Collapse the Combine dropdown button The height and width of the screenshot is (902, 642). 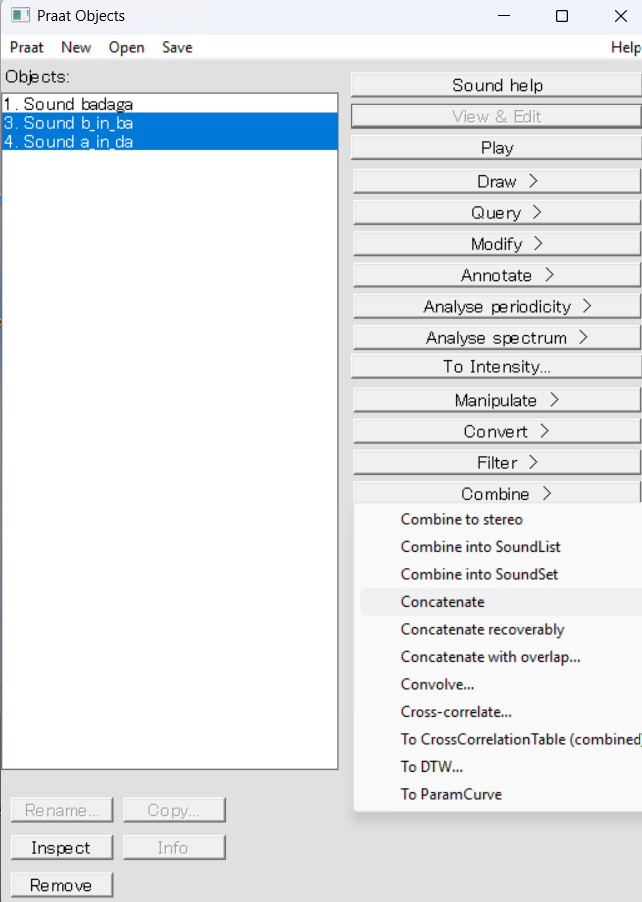(x=496, y=493)
